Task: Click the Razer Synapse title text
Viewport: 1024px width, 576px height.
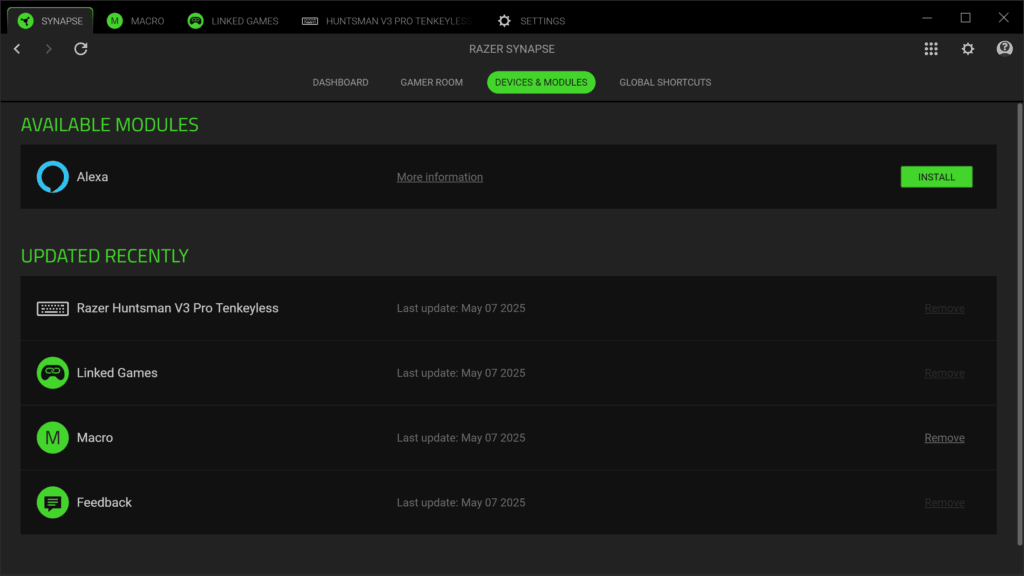Action: click(x=512, y=49)
